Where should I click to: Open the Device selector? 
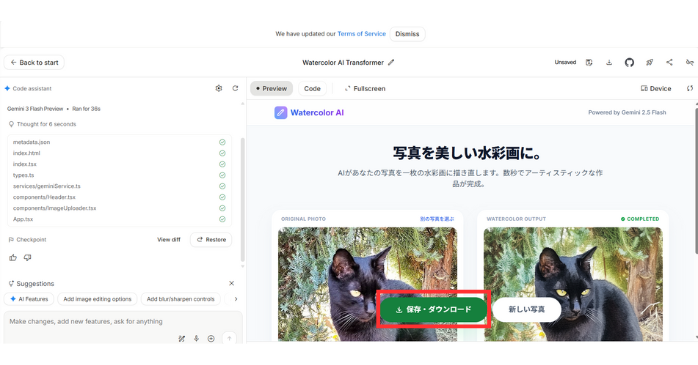click(x=656, y=89)
